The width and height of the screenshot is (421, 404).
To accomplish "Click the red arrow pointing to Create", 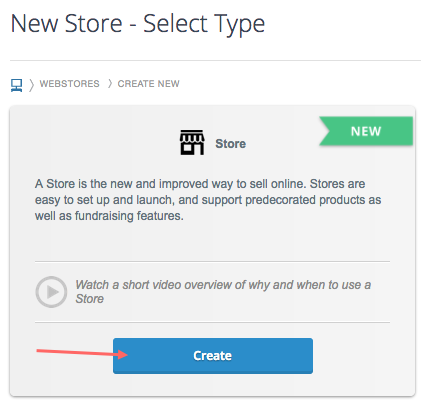I will tap(82, 353).
